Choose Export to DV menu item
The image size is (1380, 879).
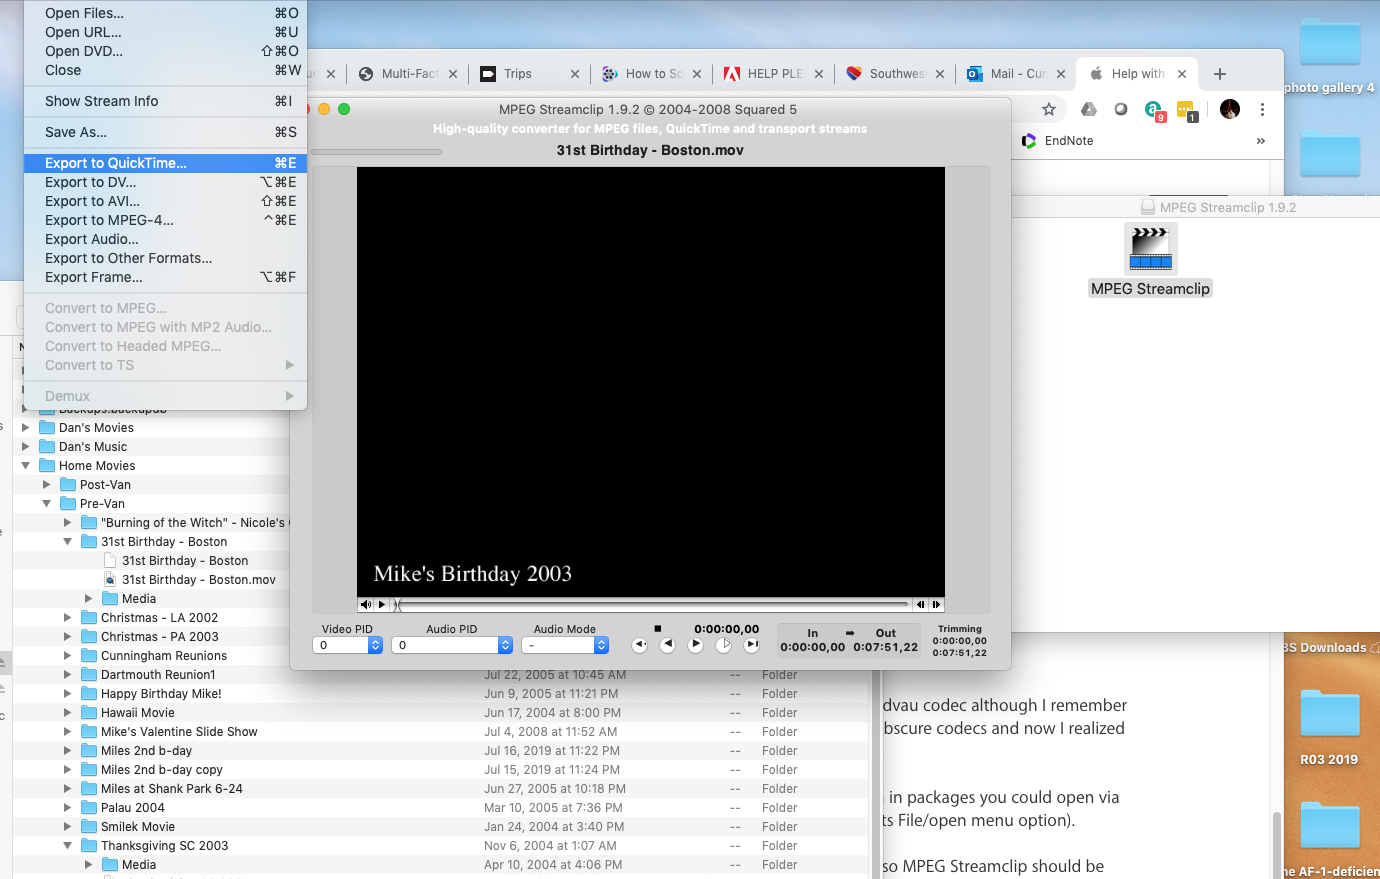[165, 182]
